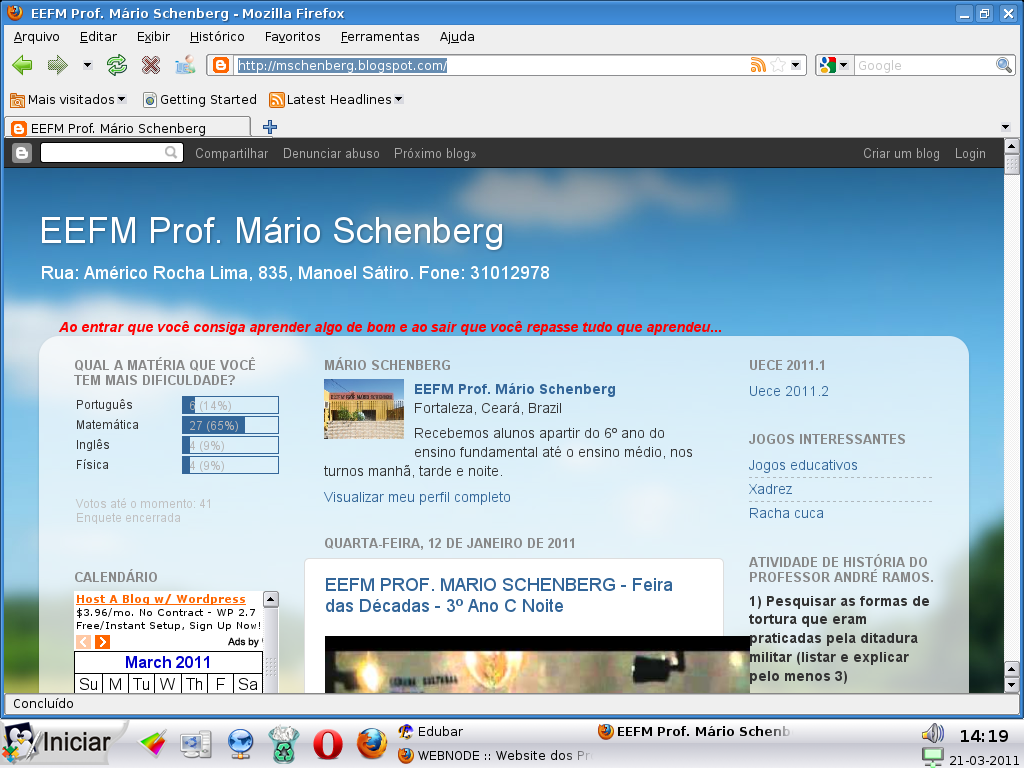Open the Ferramentas menu
Screen dimensions: 1024x768
click(379, 36)
